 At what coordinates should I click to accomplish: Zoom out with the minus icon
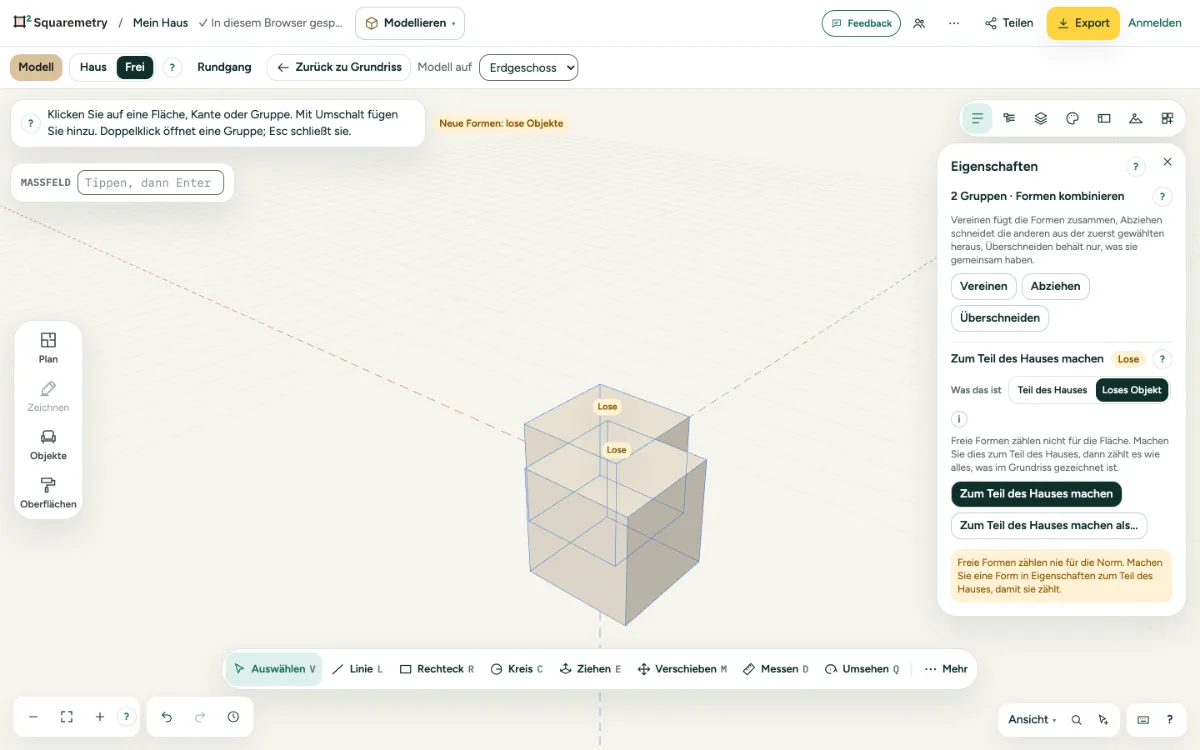point(33,717)
